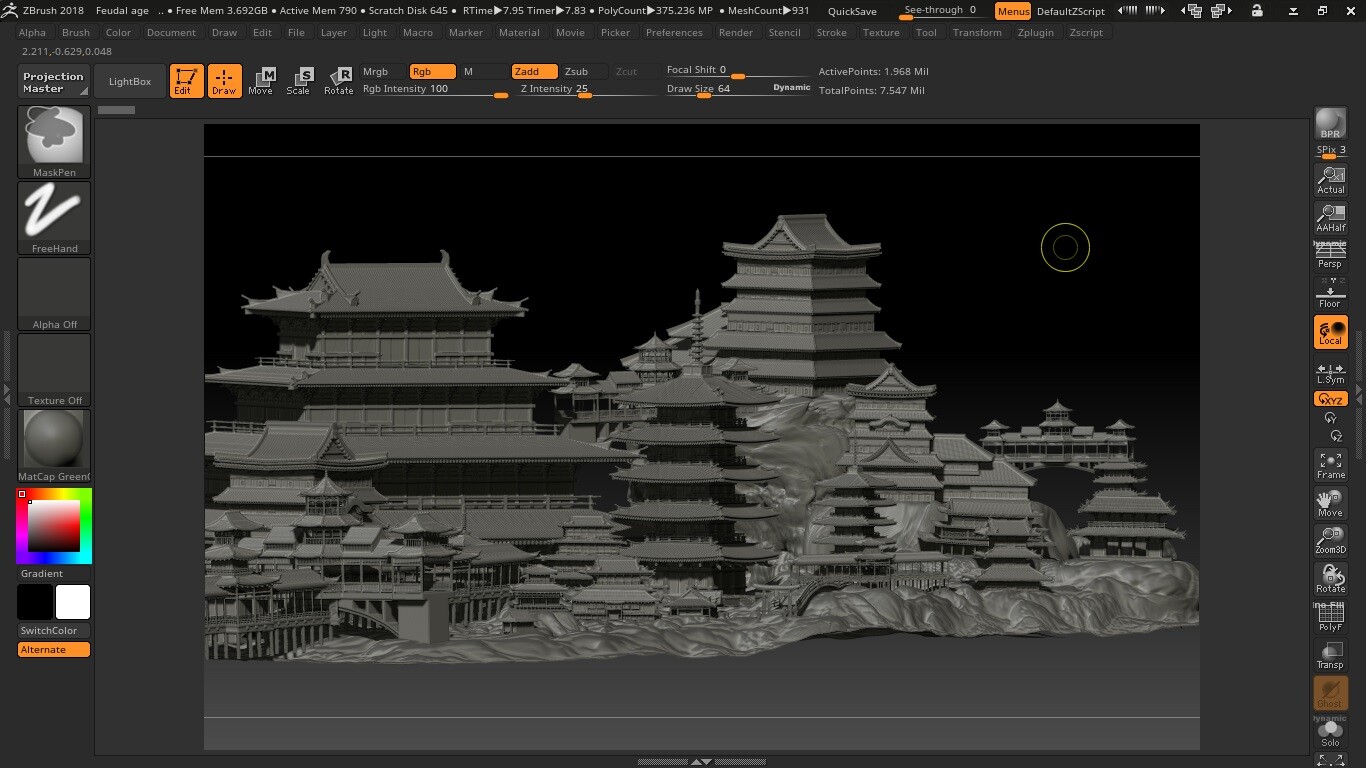Click the Zoom3D view icon

click(x=1330, y=541)
